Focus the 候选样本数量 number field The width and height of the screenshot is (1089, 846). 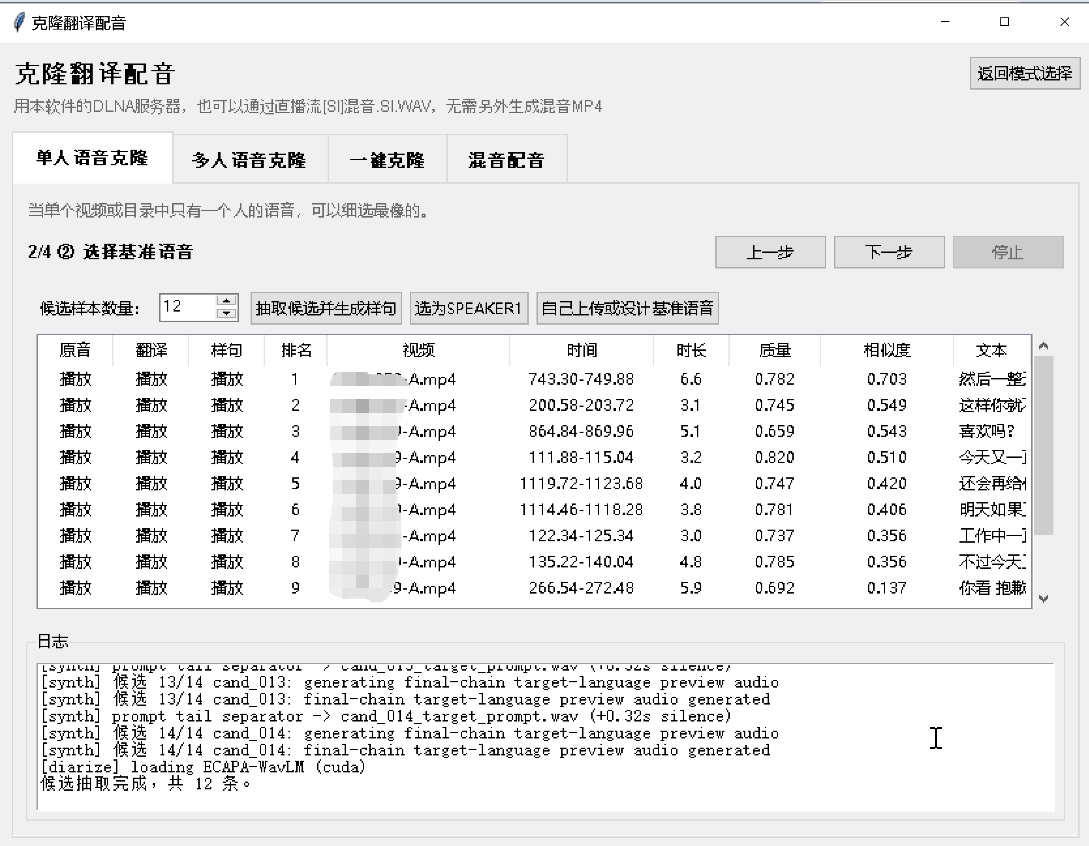[188, 307]
